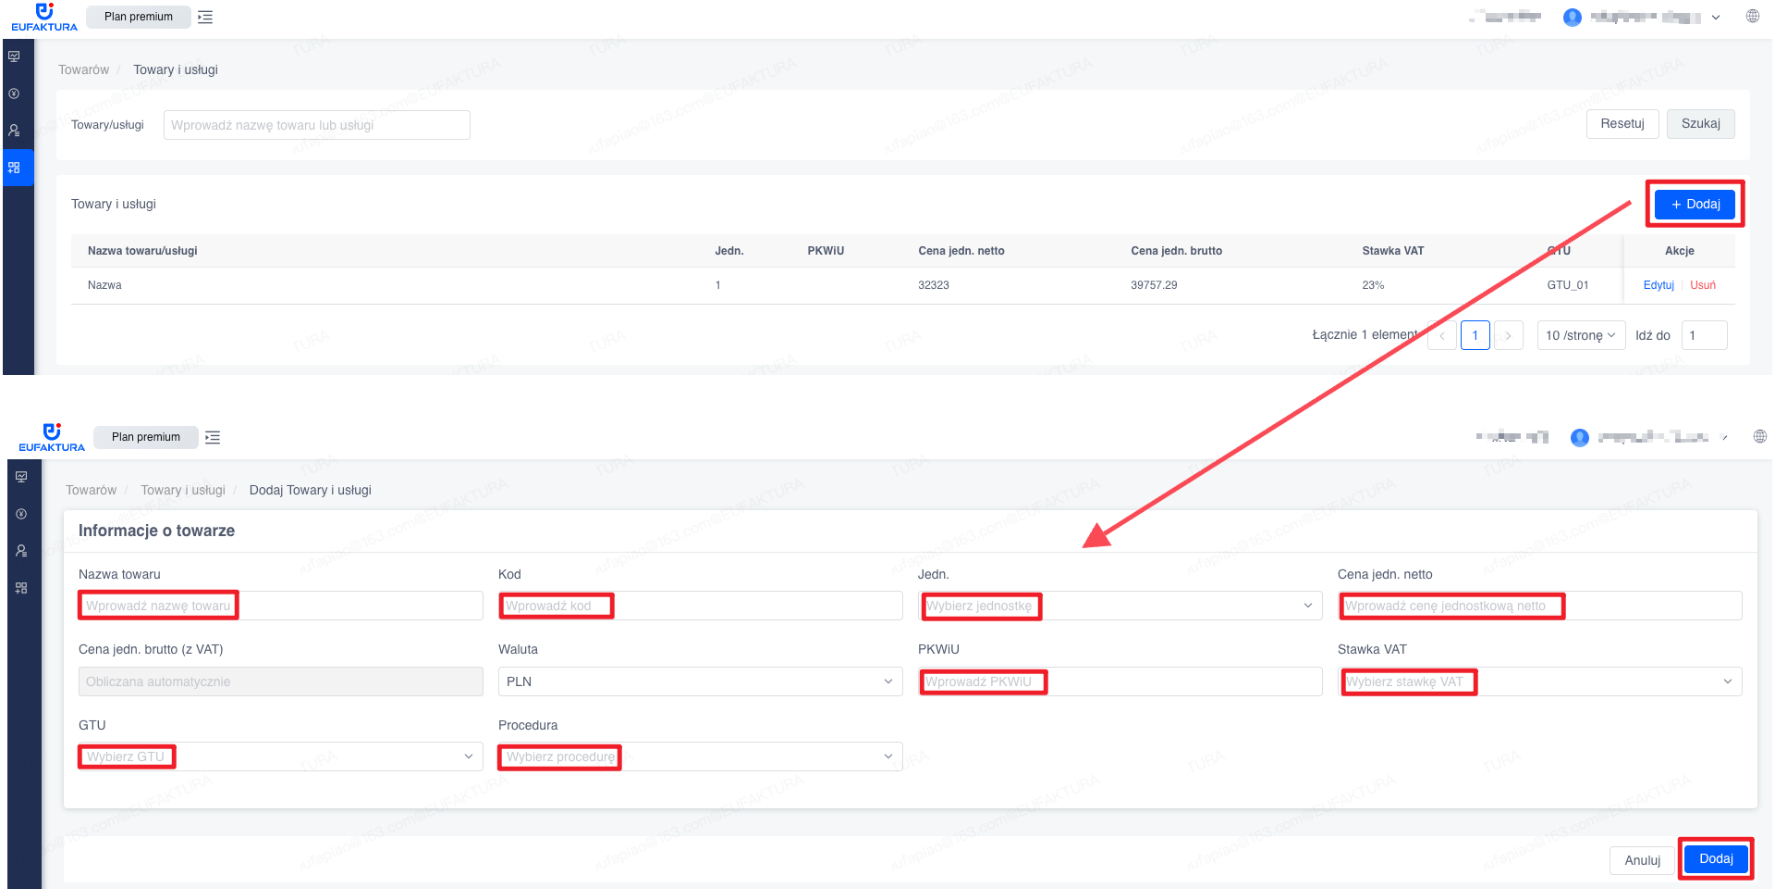Click the EUFAKTURA logo in the top window

pyautogui.click(x=44, y=17)
